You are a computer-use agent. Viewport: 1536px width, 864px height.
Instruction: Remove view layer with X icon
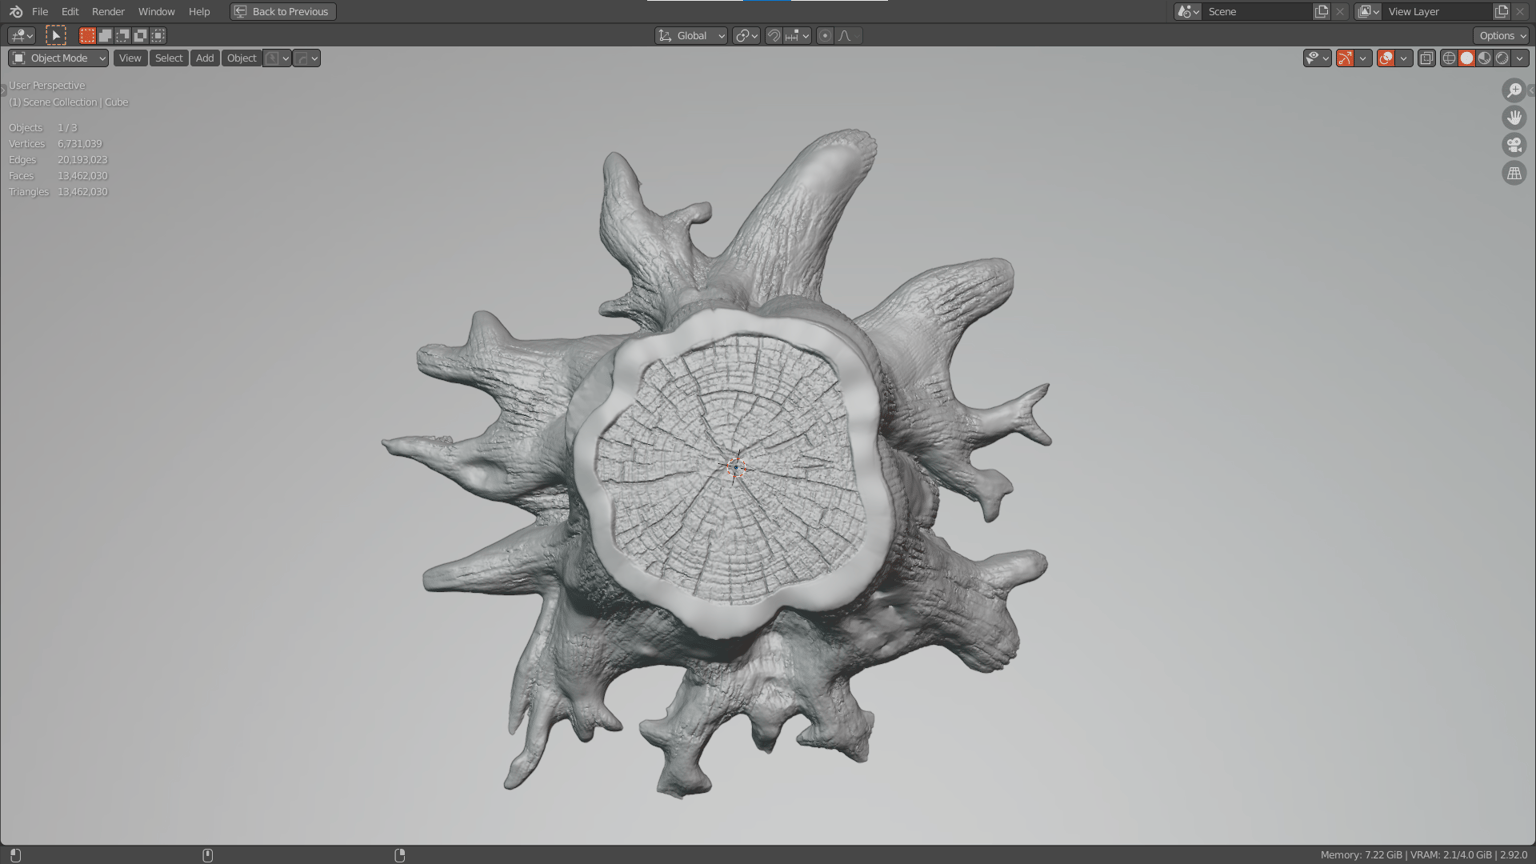(1520, 11)
